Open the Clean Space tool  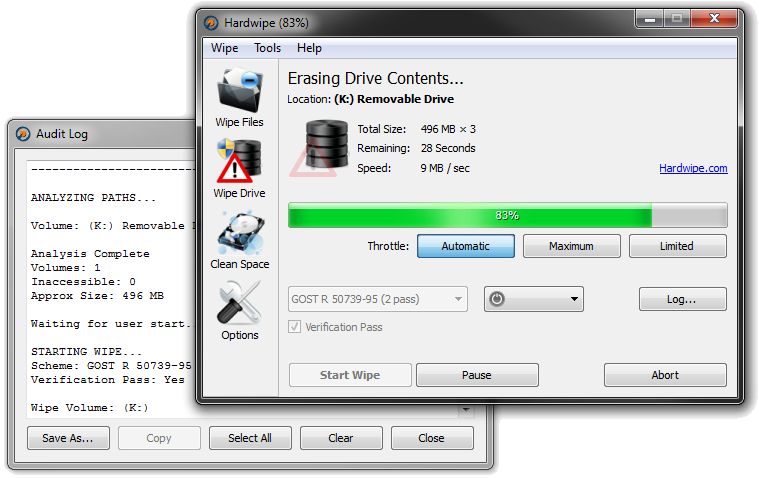pyautogui.click(x=240, y=240)
